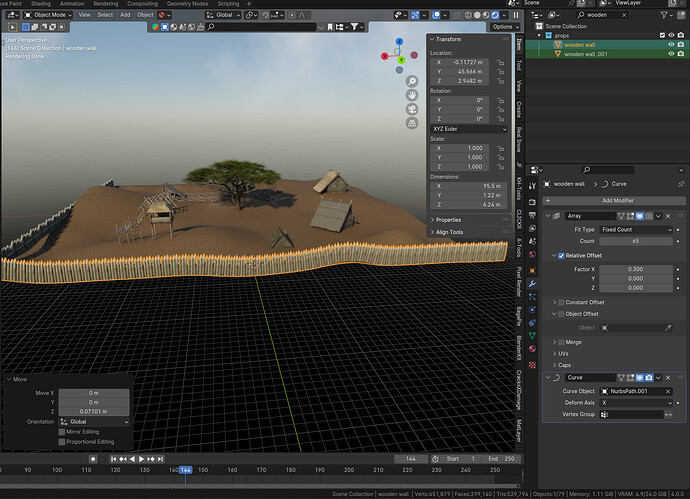Toggle Mirror Editing checkbox
Viewport: 690px width, 499px height.
[62, 432]
